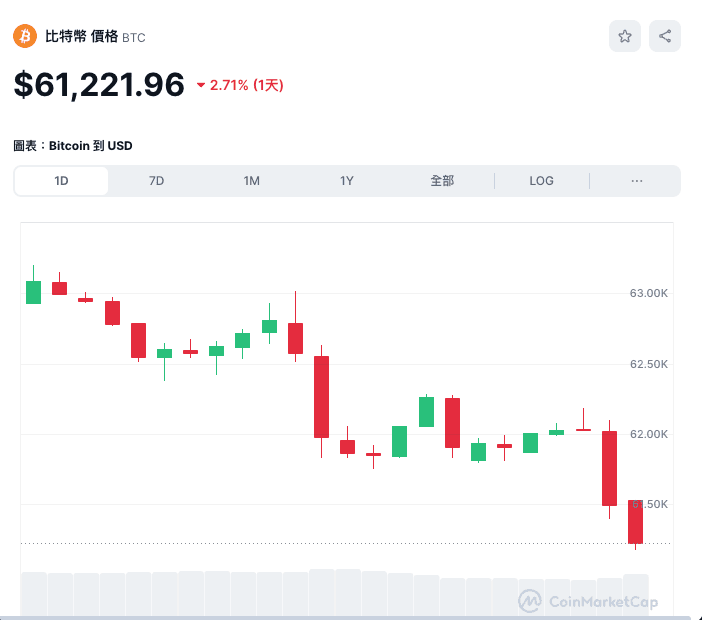702x620 pixels.
Task: Click the tall red candle dropping below 62.00K
Action: pyautogui.click(x=321, y=396)
